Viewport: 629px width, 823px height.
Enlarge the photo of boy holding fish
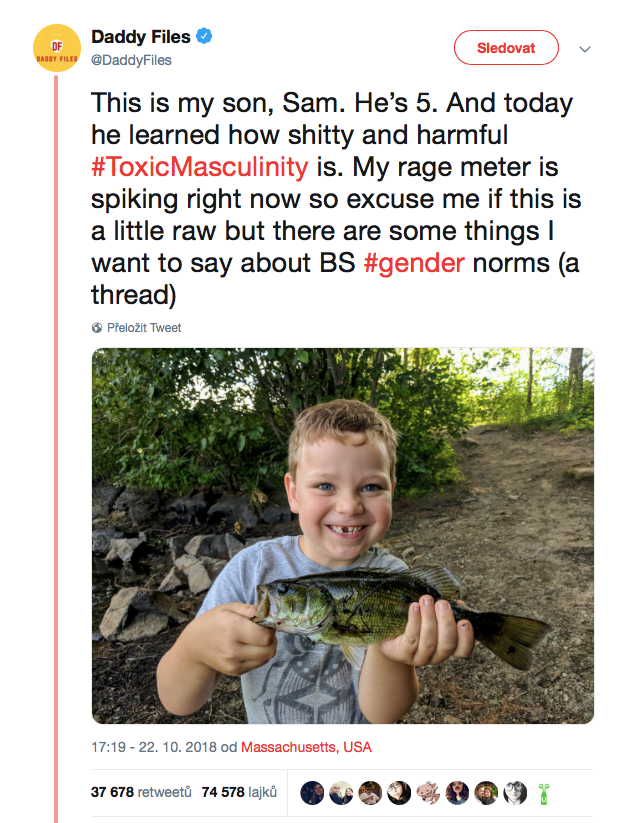tap(343, 536)
